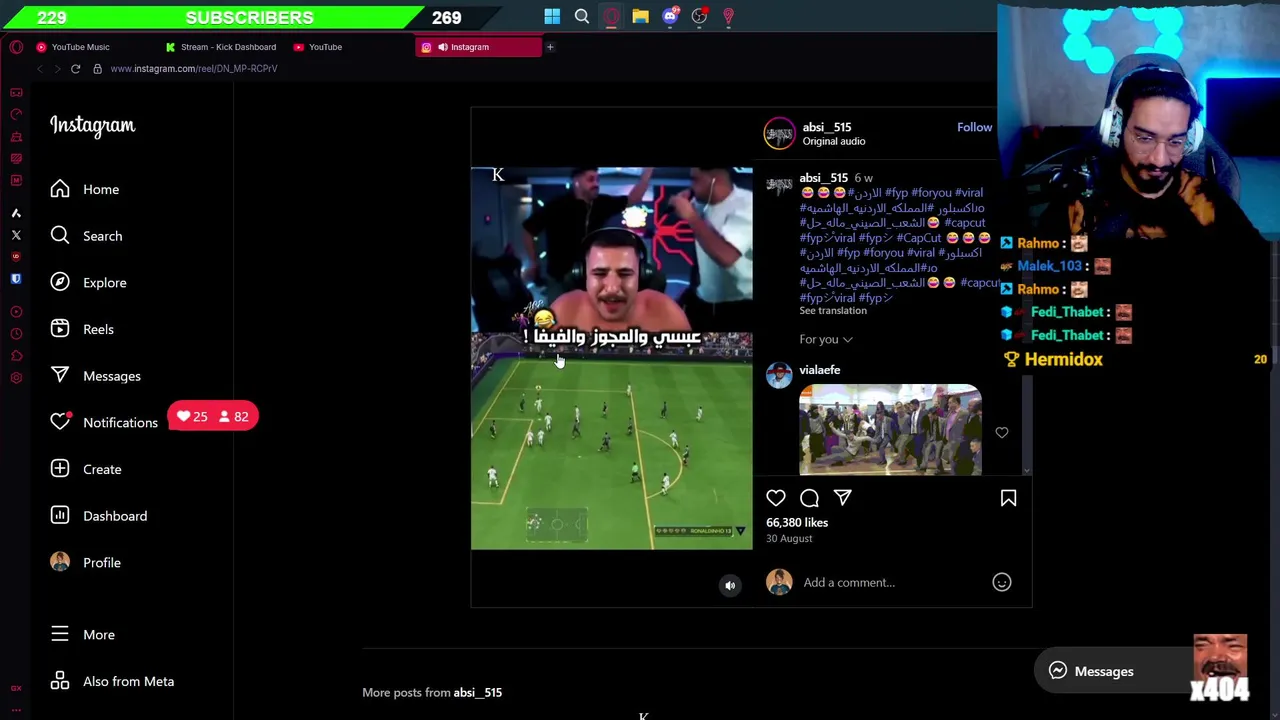Open the Explore compass in the sidebar
The height and width of the screenshot is (720, 1280).
click(x=60, y=282)
